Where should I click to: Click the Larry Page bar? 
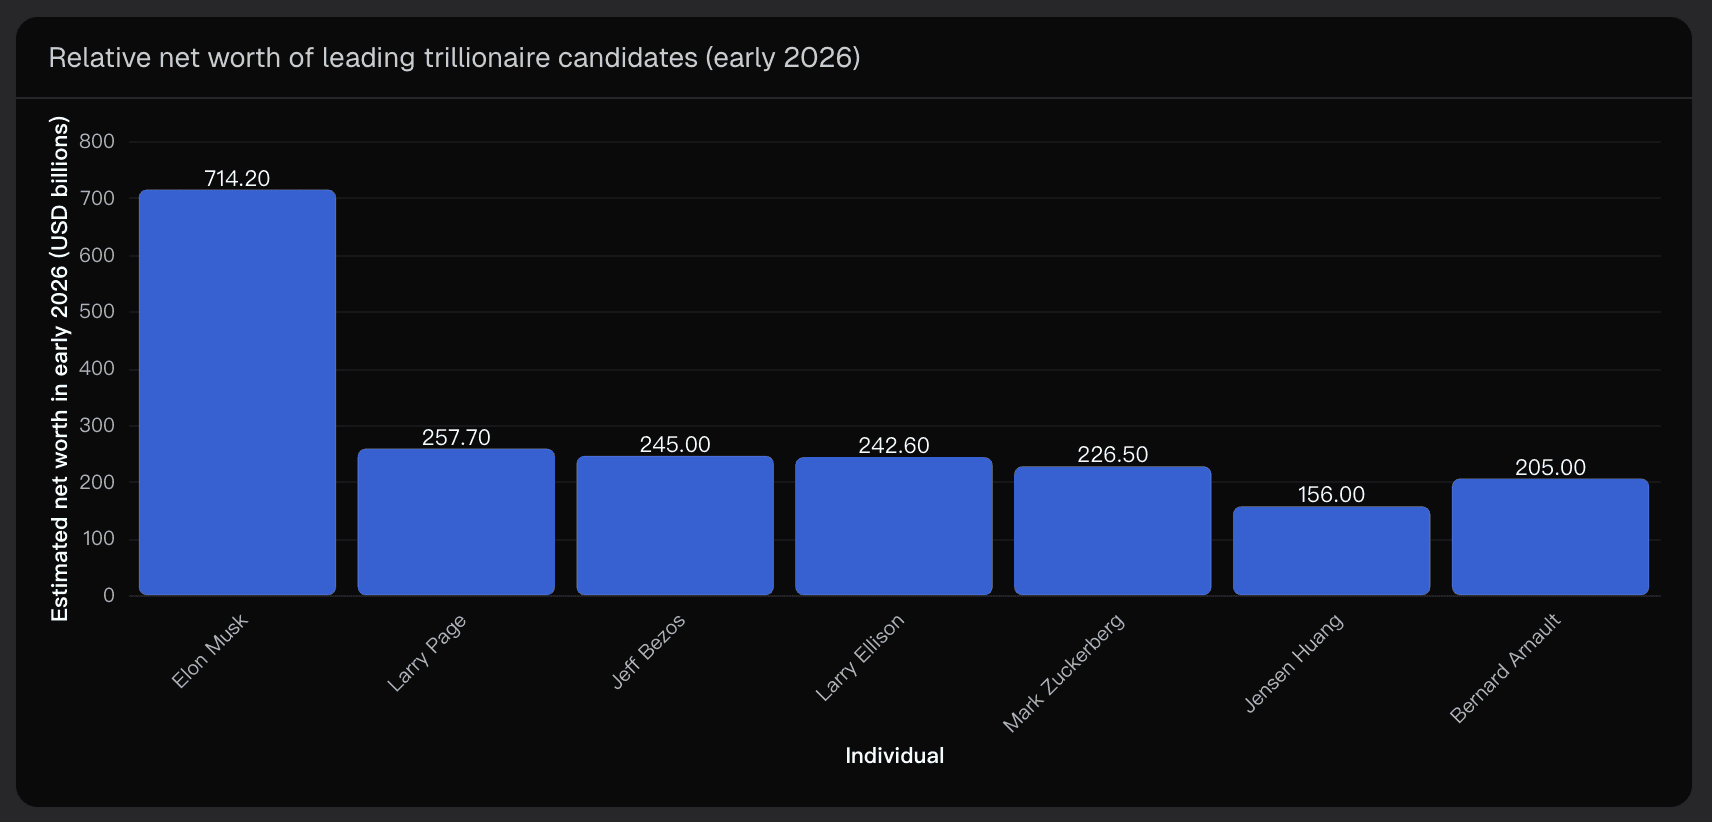pos(456,522)
